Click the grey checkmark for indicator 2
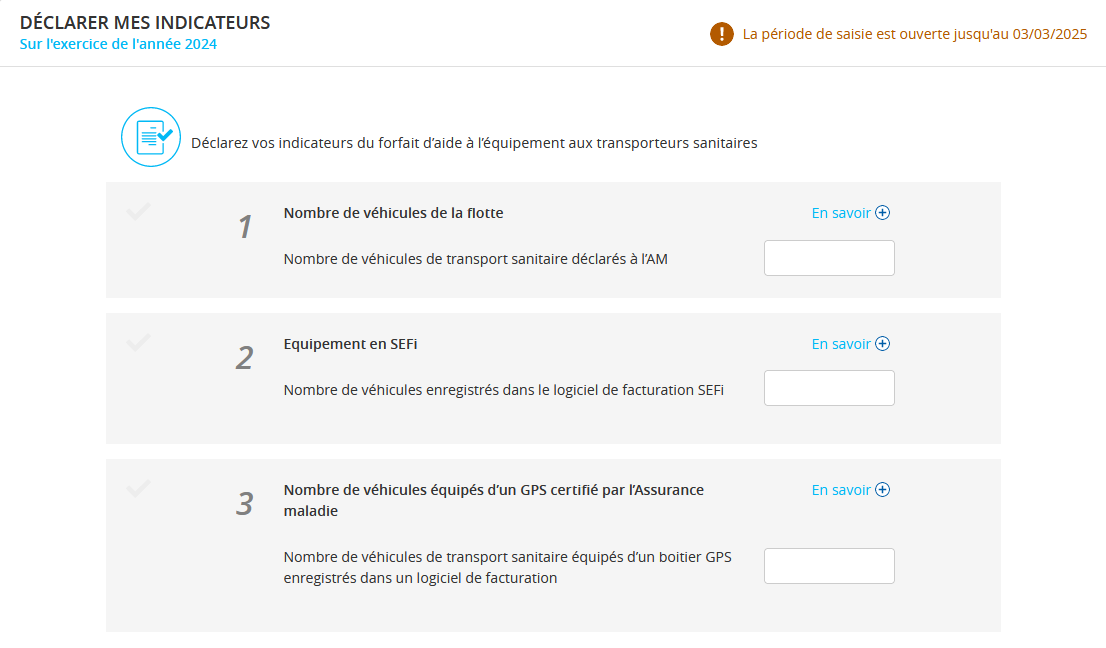The height and width of the screenshot is (648, 1106). click(x=138, y=342)
